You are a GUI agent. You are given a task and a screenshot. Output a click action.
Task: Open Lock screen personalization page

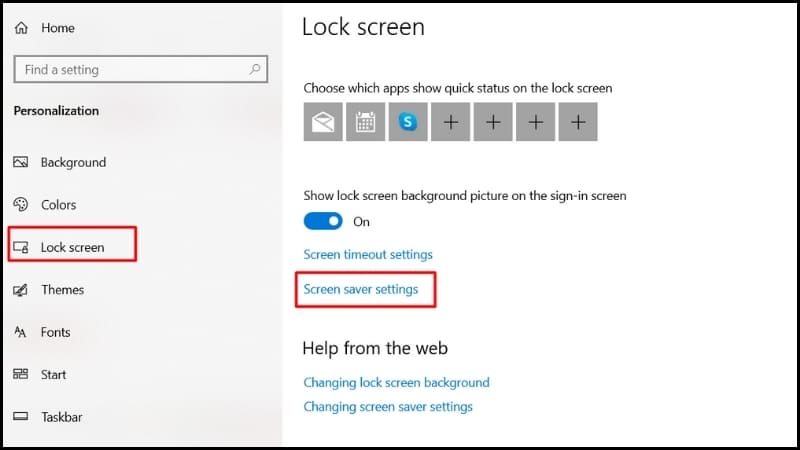pos(72,247)
